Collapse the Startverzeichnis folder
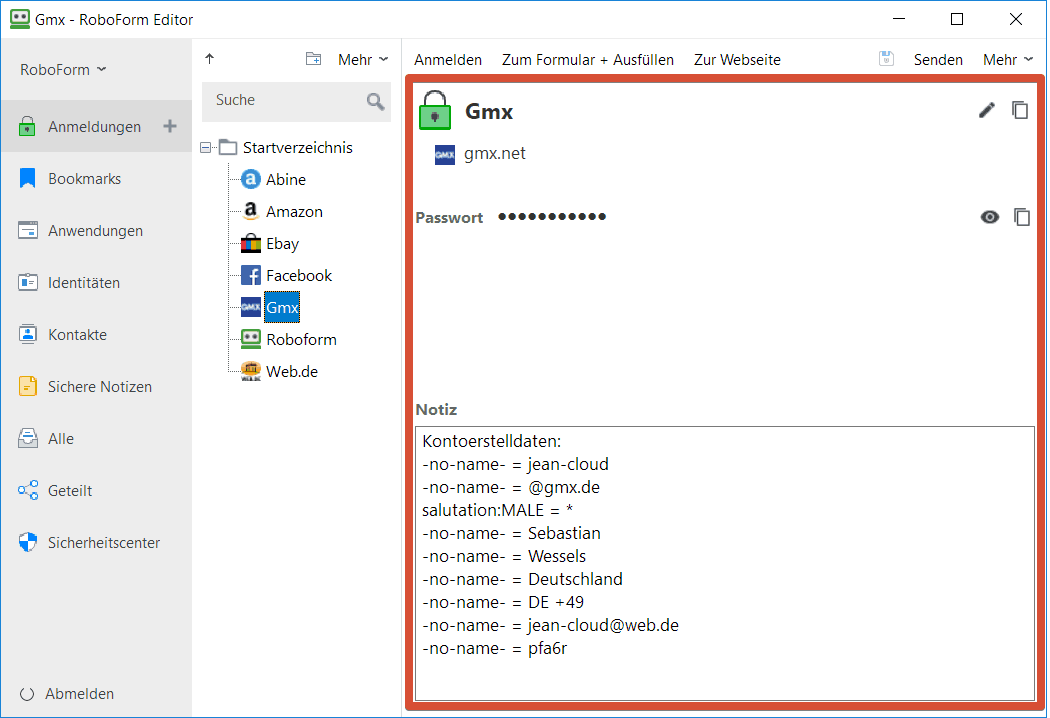 point(206,147)
